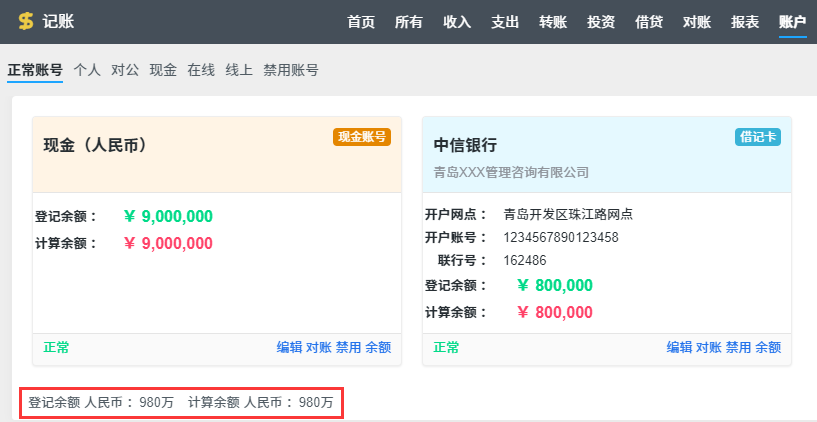Viewport: 817px width, 422px height.
Task: Go to the 收入 income page
Action: pos(457,22)
